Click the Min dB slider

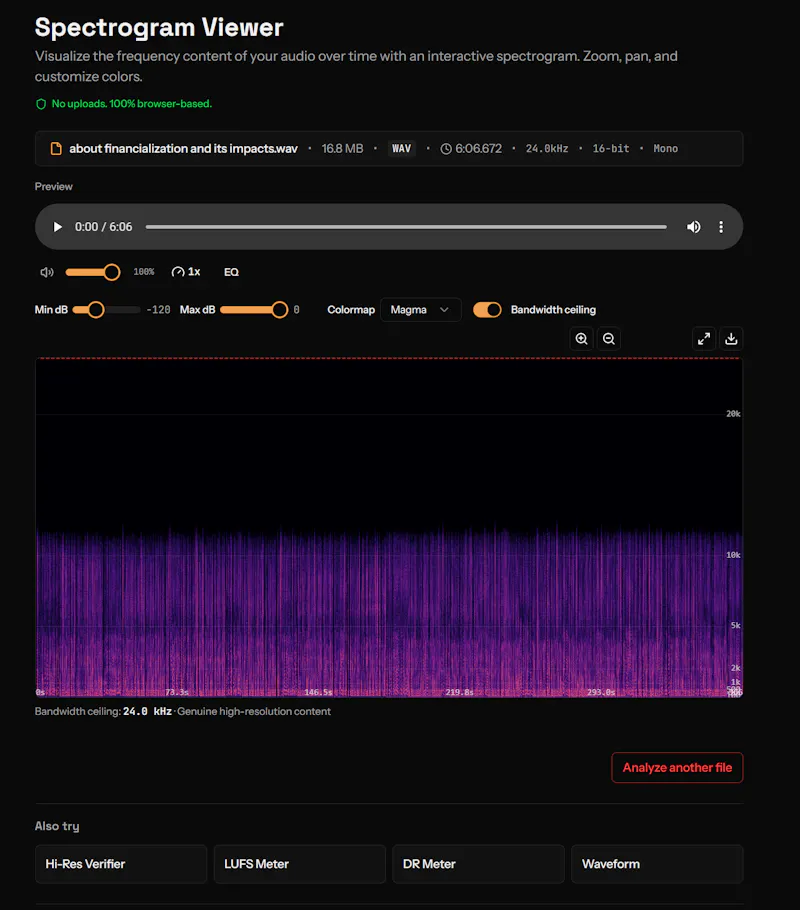[x=106, y=310]
